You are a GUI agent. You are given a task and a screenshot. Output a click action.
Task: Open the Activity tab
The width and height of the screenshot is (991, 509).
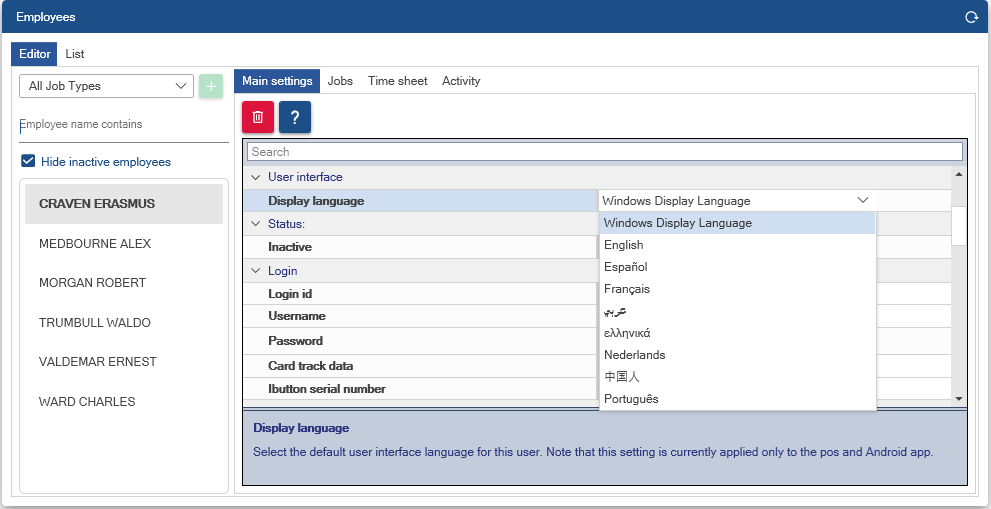pyautogui.click(x=461, y=81)
